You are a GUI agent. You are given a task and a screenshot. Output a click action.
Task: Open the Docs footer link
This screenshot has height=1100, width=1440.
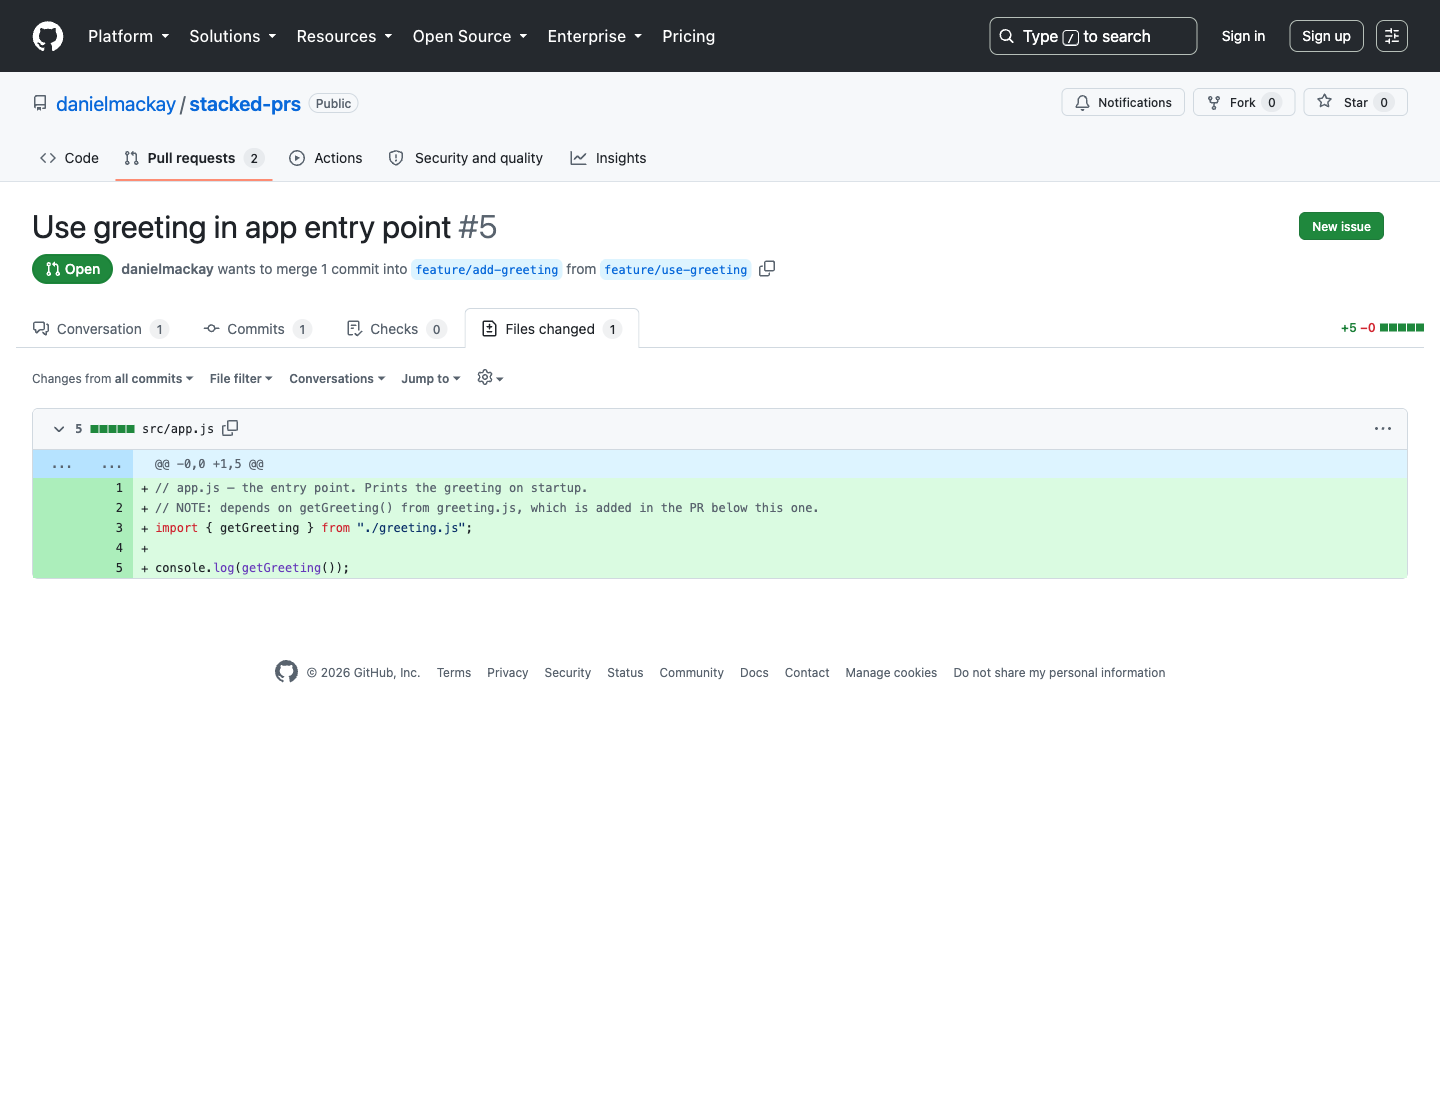coord(754,673)
